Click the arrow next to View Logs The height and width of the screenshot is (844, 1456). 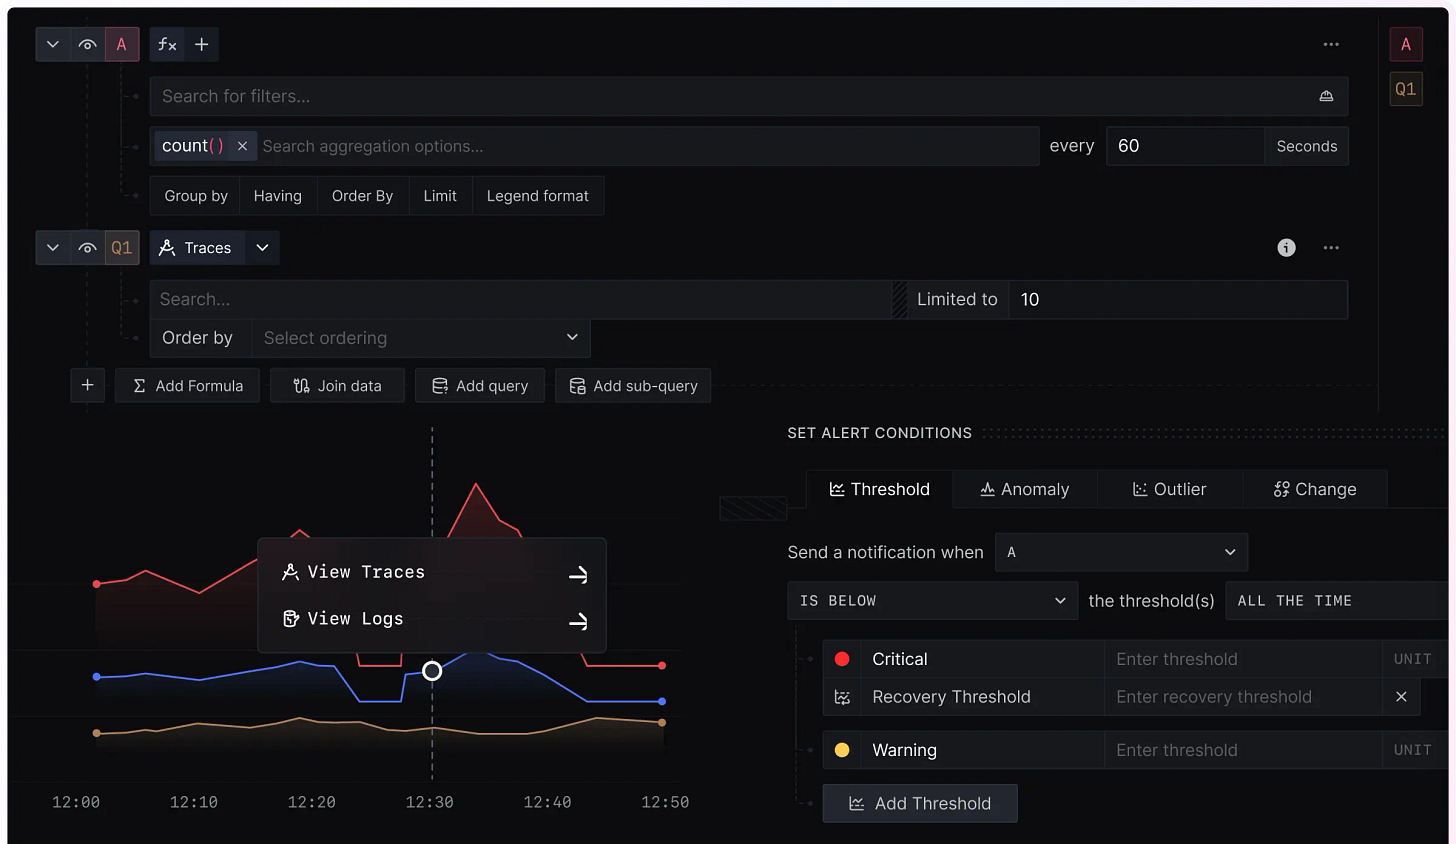click(x=578, y=622)
